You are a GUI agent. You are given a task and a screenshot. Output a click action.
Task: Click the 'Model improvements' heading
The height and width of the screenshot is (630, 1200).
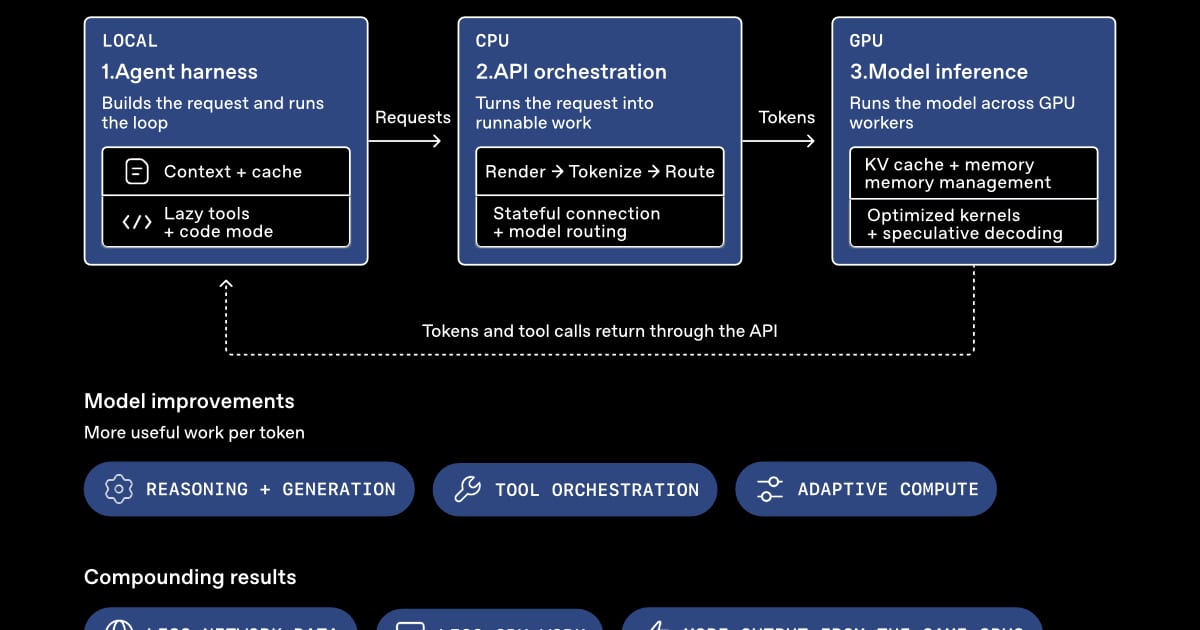(189, 401)
